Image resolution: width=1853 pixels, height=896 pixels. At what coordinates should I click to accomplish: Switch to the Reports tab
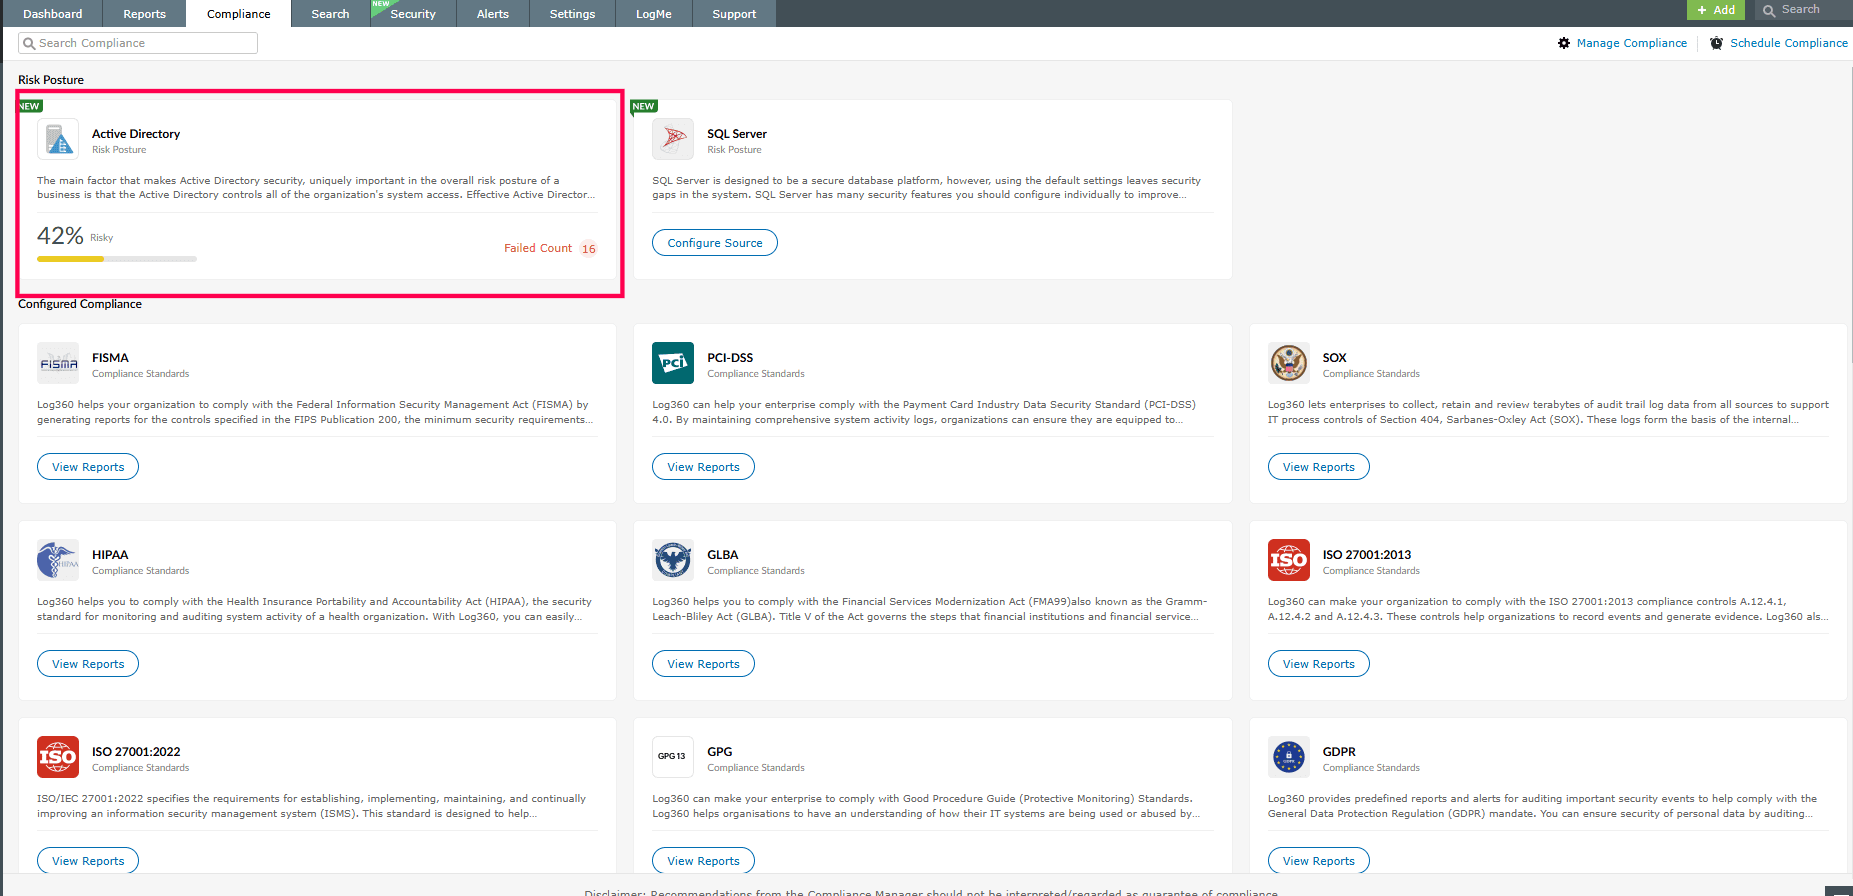click(145, 14)
